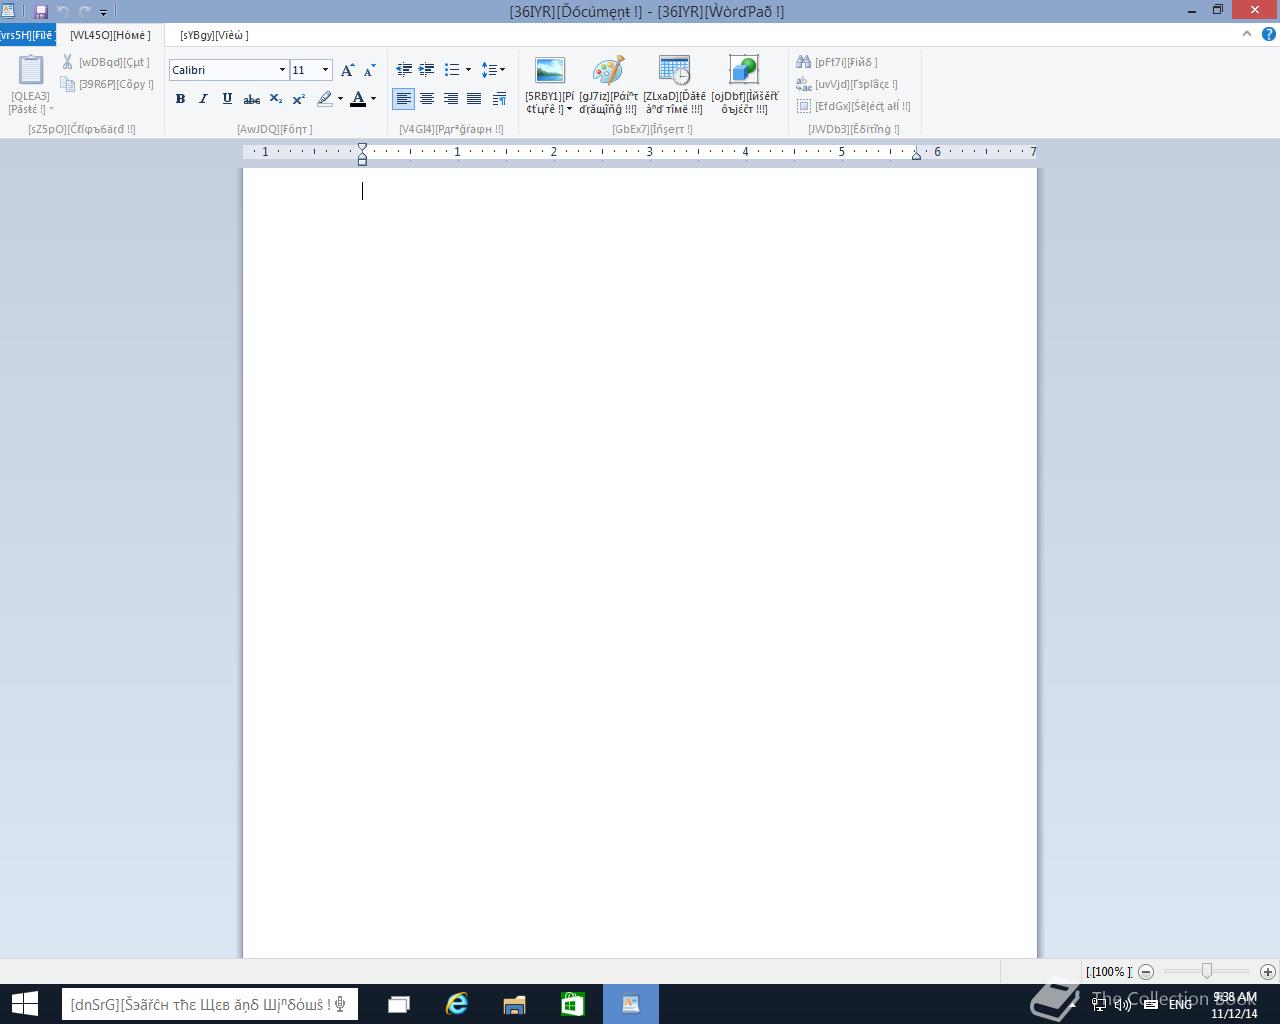Collapse the ribbon with the chevron
This screenshot has height=1024, width=1280.
point(1246,34)
